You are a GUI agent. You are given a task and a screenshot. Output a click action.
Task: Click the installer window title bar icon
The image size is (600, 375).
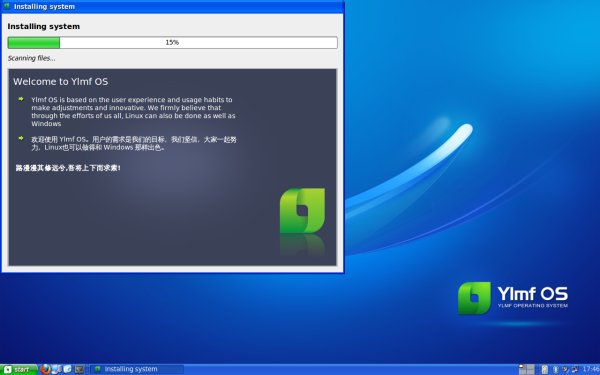[7, 6]
